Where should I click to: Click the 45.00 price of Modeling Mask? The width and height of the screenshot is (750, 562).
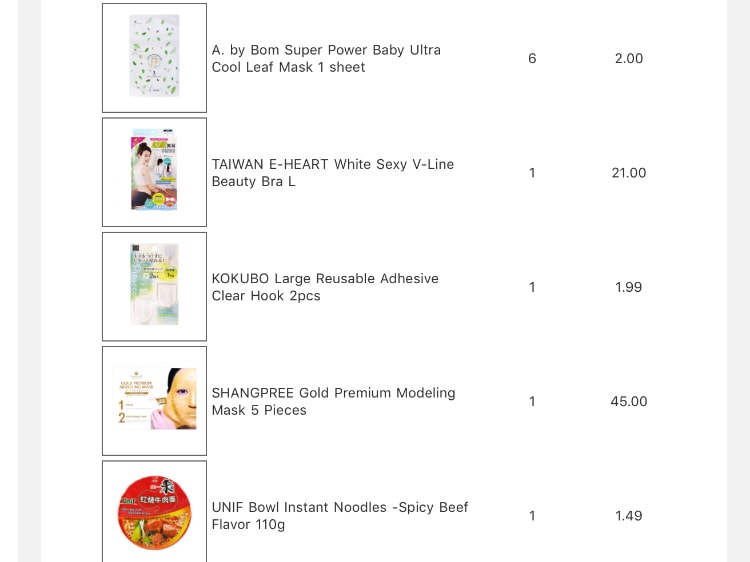point(629,401)
